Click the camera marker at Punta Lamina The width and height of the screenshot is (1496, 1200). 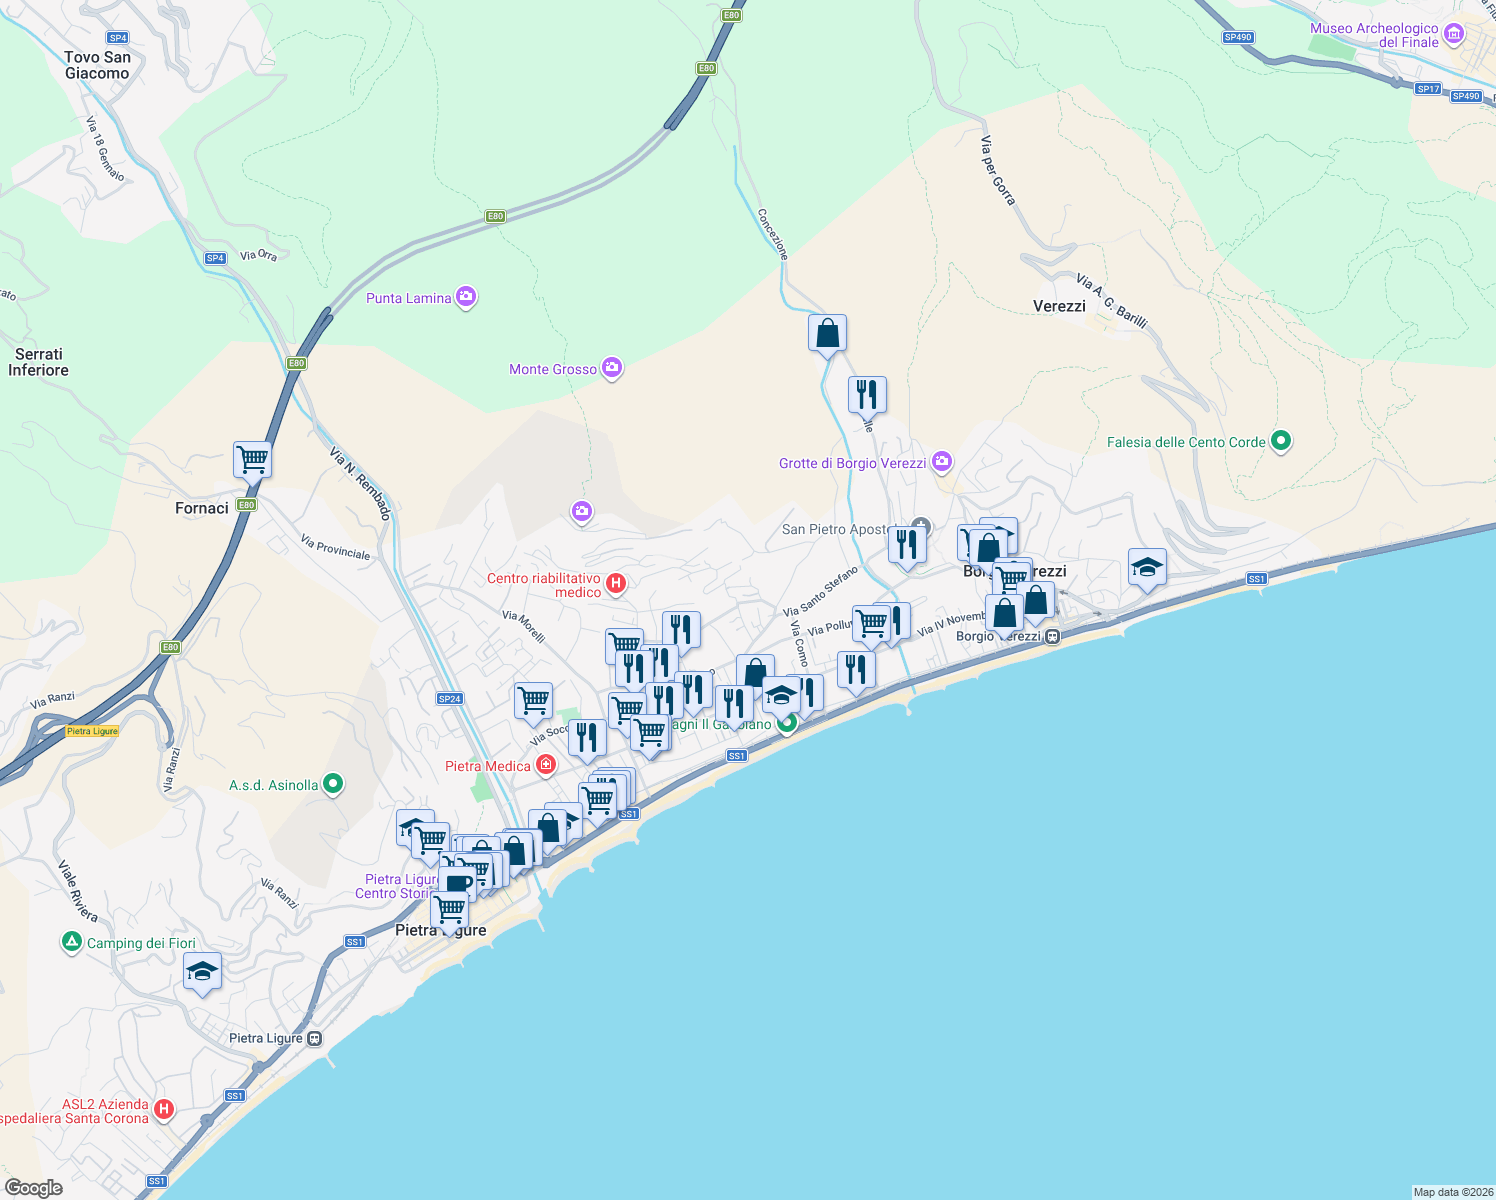click(x=465, y=297)
